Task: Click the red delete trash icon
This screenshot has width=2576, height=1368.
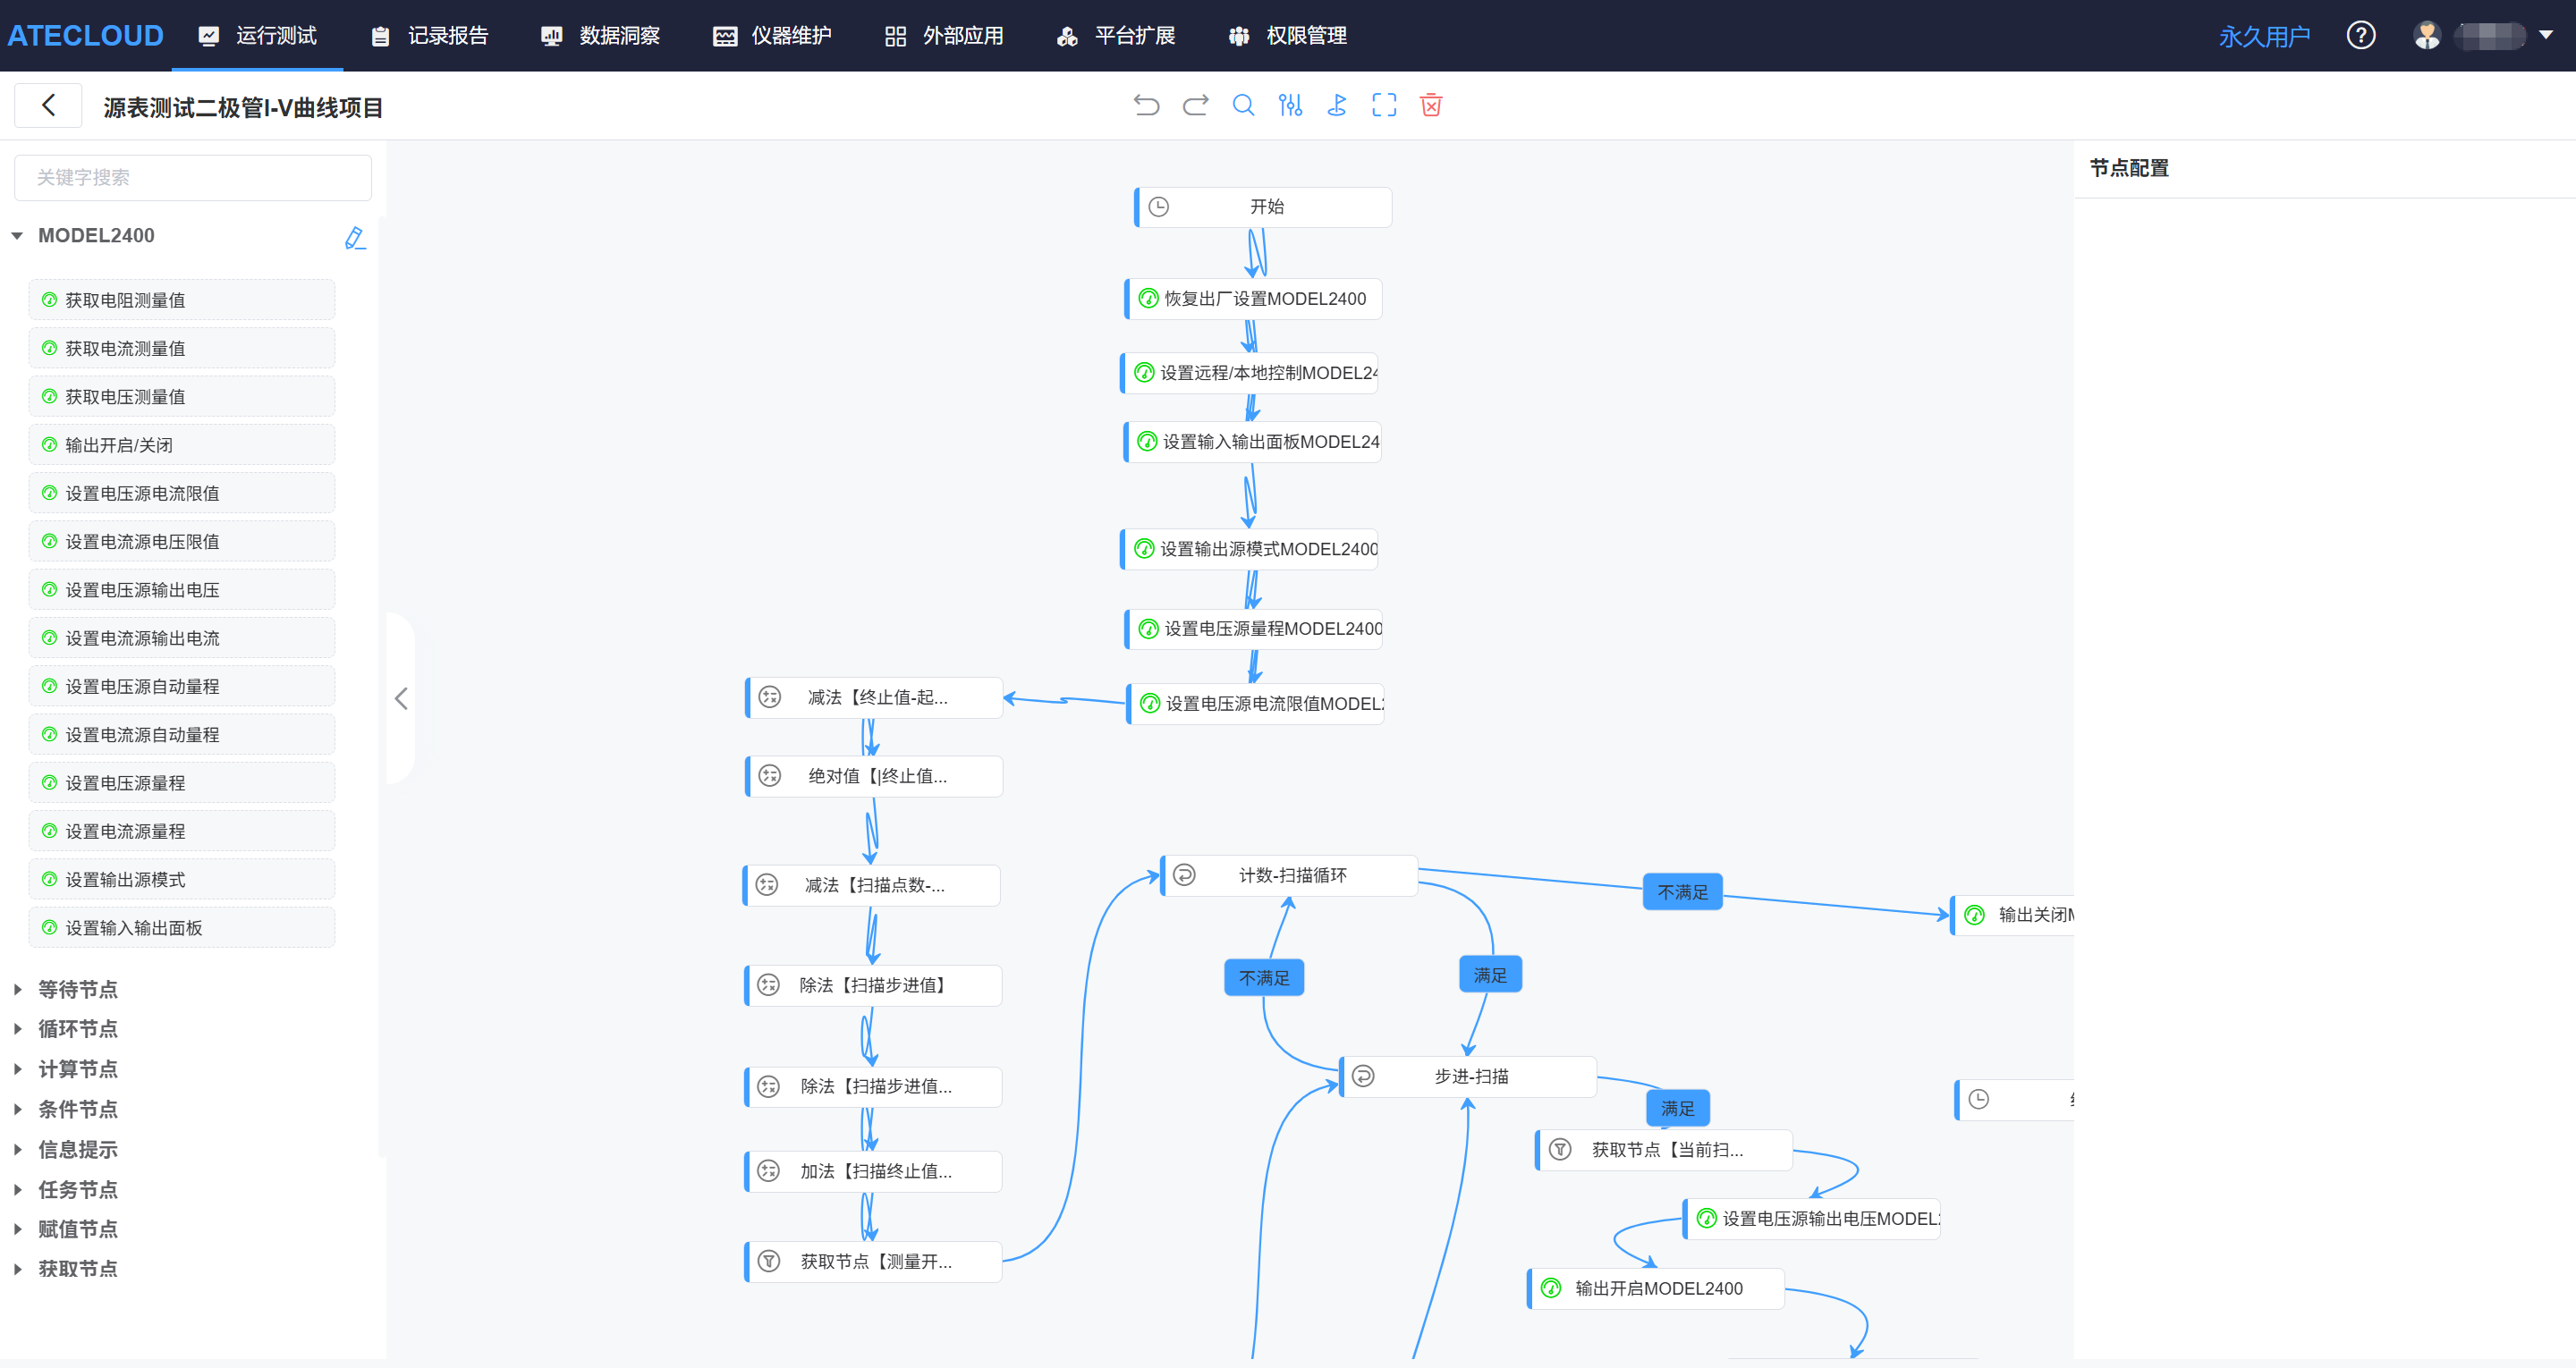Action: (1431, 105)
